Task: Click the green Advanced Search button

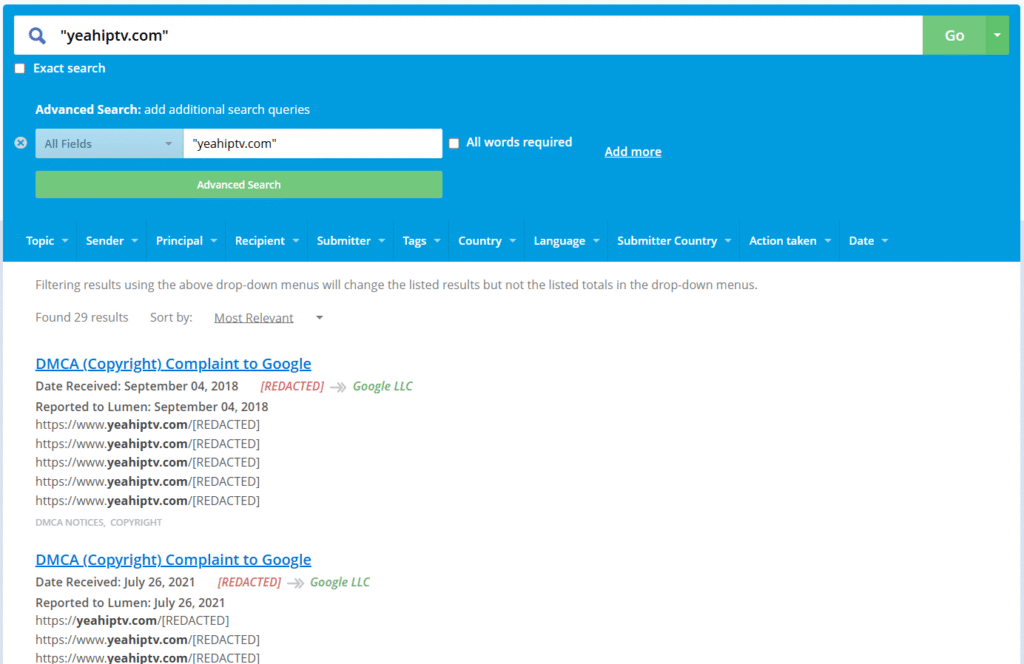Action: (x=238, y=185)
